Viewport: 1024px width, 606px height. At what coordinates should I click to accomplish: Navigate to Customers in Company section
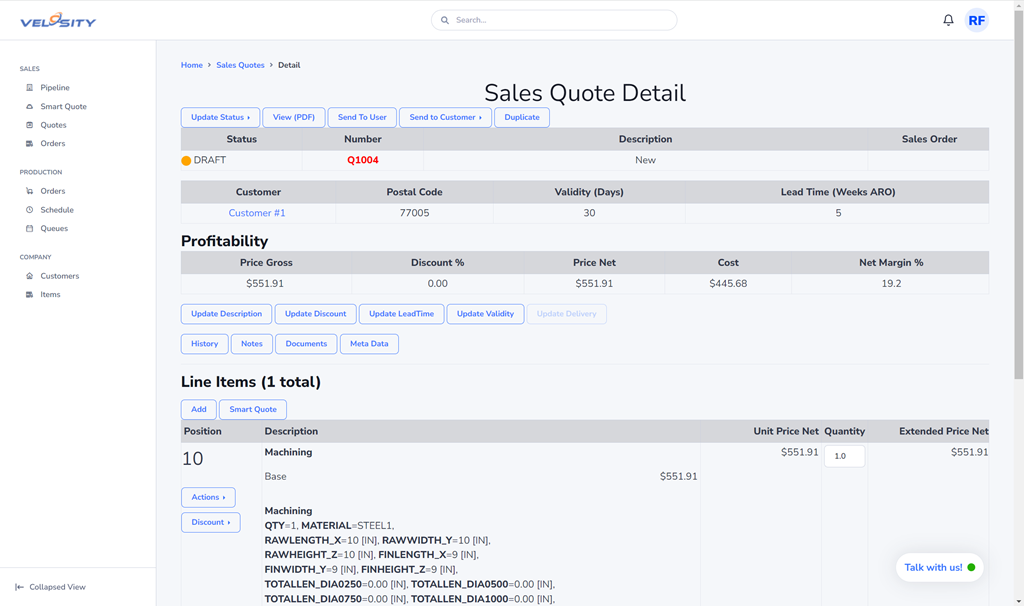59,276
